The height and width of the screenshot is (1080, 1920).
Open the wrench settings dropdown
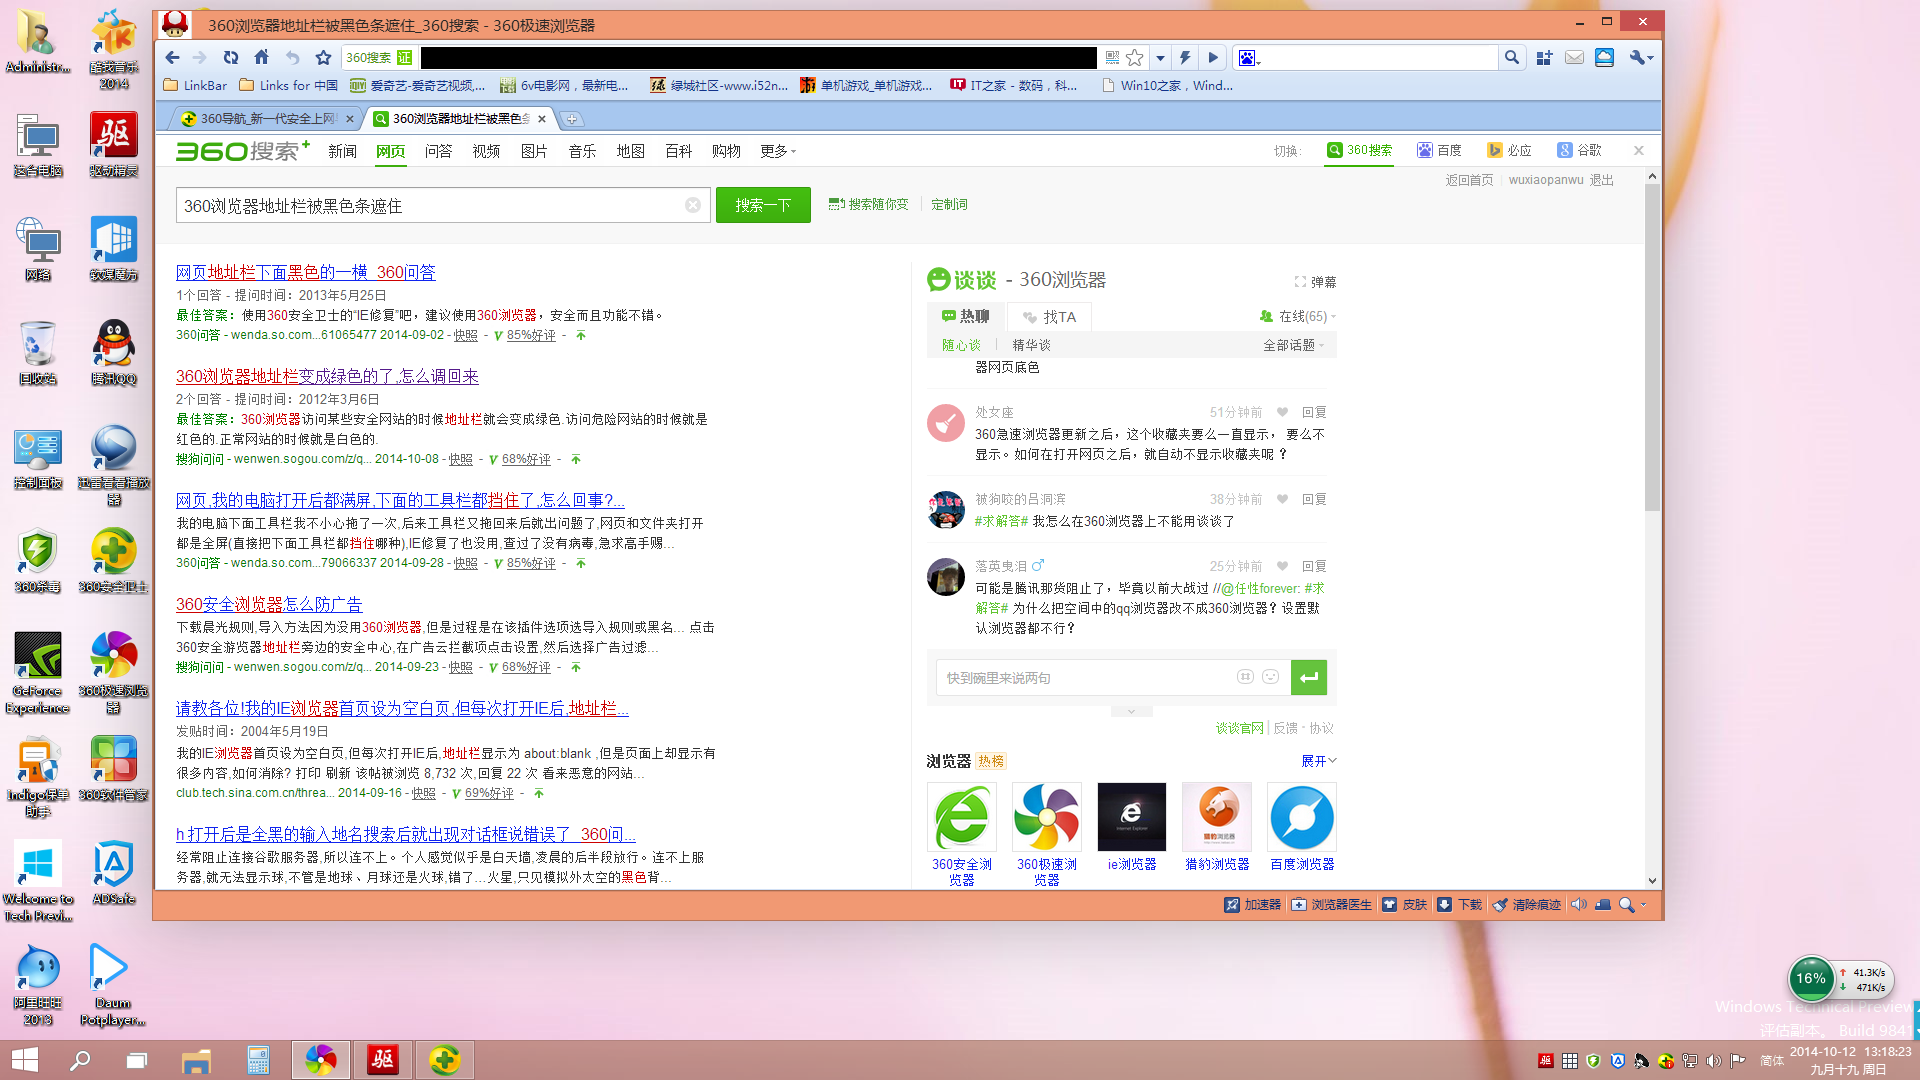click(1639, 57)
